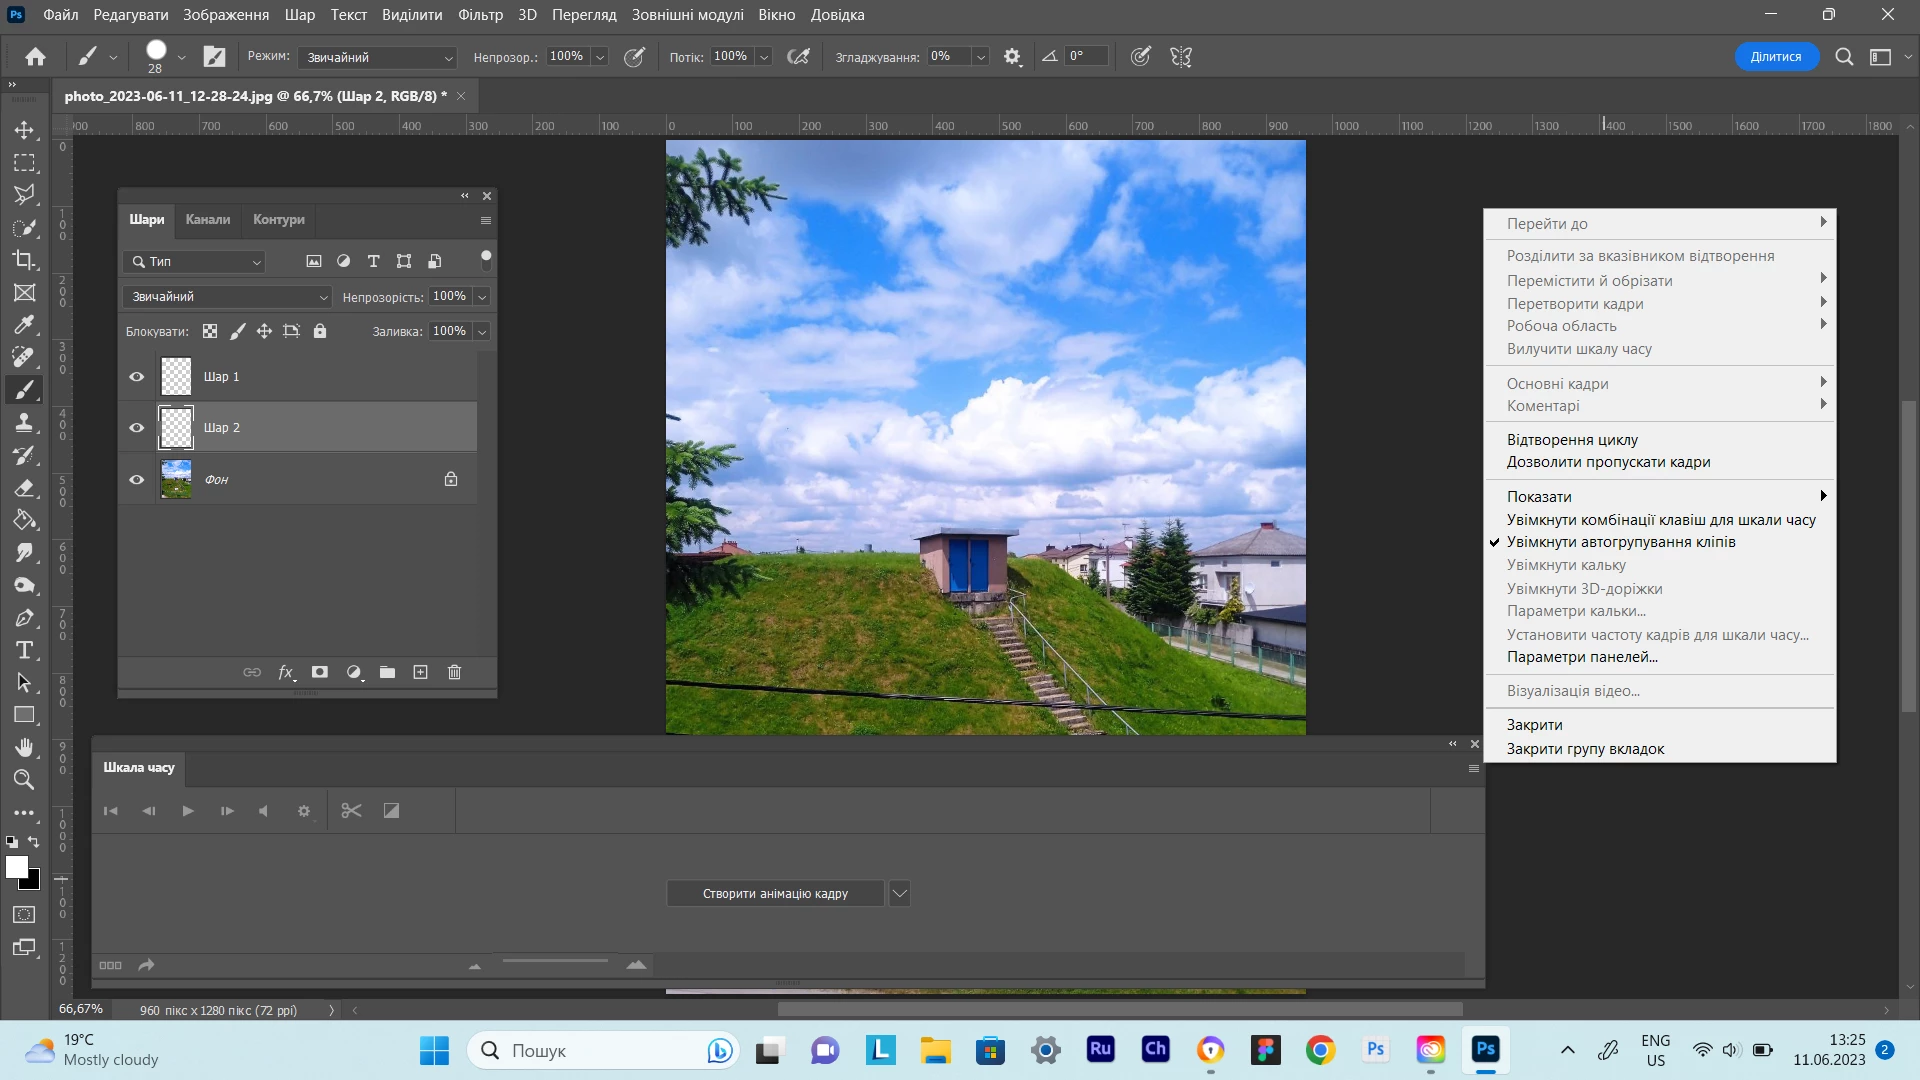
Task: Click the Створити анімацію кадру button
Action: [775, 893]
